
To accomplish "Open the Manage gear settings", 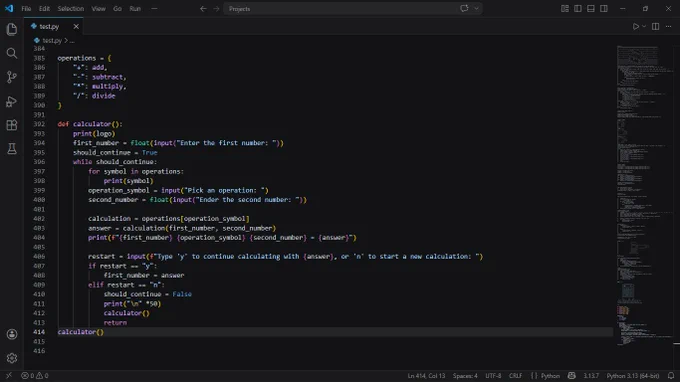I will [12, 358].
